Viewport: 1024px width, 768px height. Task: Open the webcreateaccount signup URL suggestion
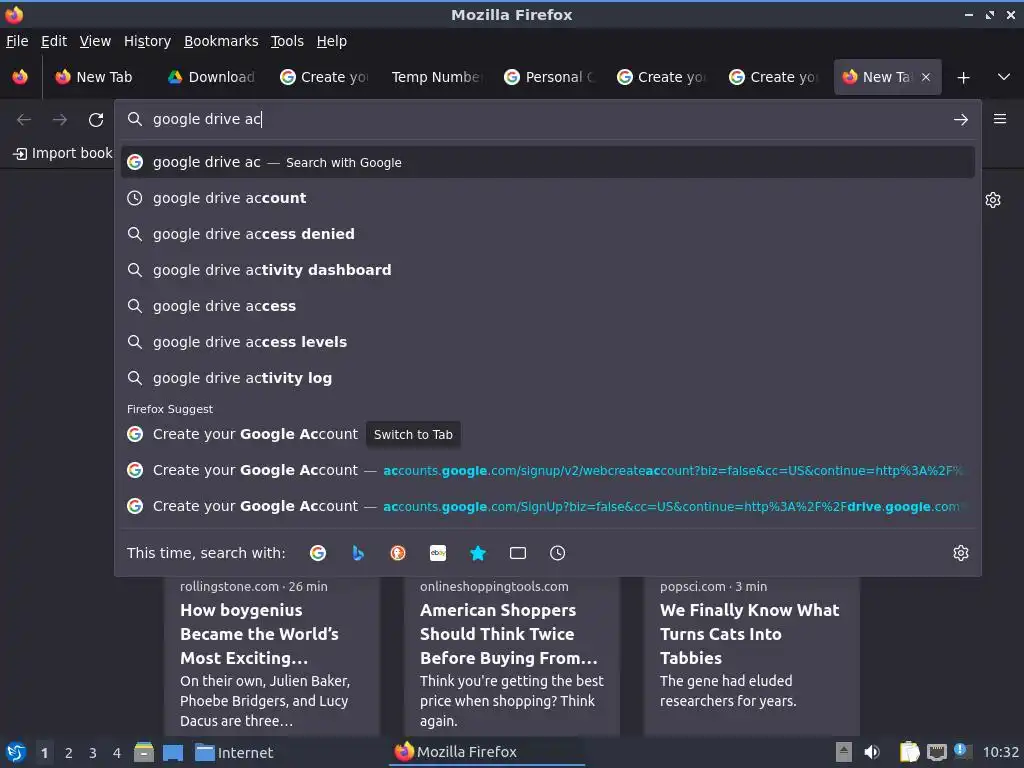click(x=548, y=470)
